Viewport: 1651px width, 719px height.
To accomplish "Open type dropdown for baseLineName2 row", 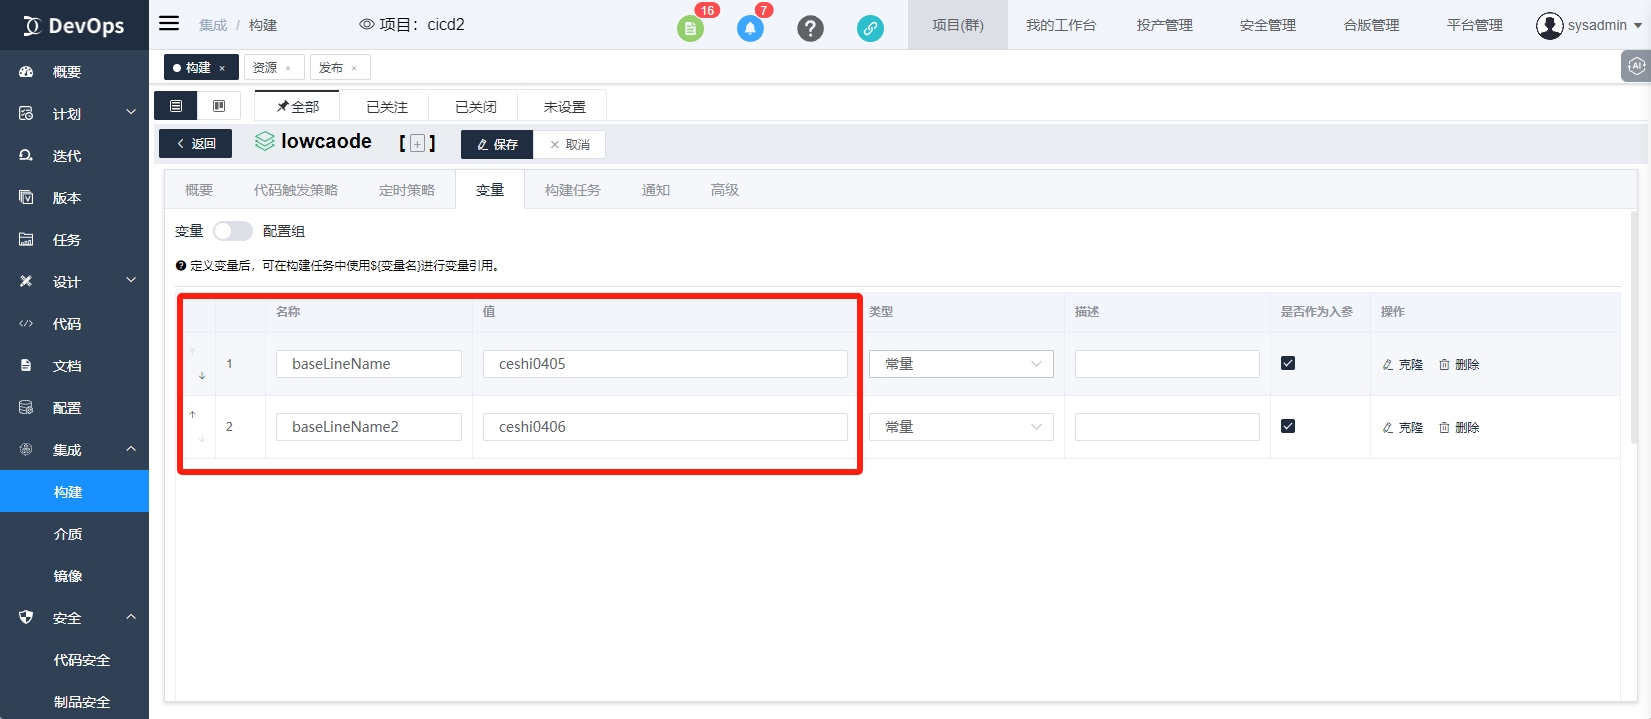I will click(960, 427).
